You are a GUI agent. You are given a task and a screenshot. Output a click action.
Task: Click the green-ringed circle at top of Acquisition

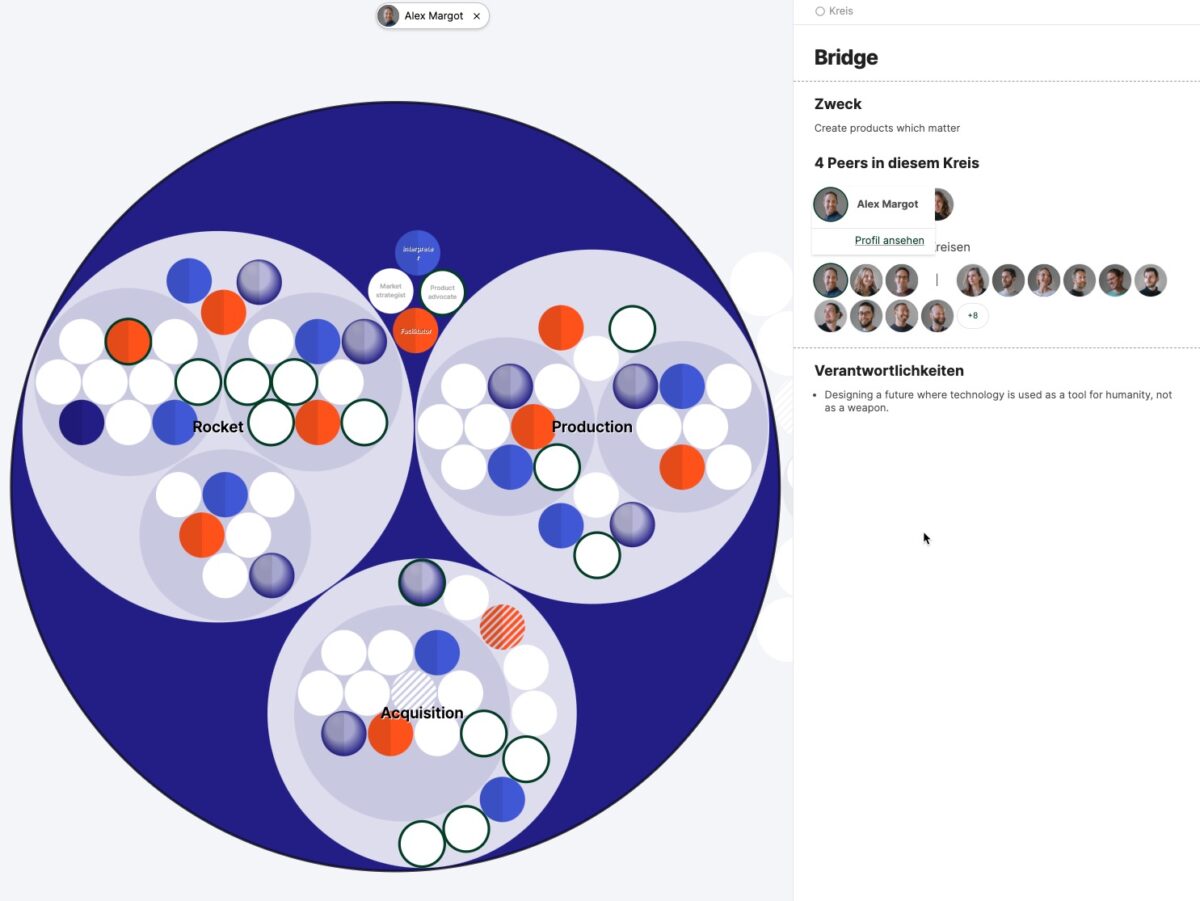coord(421,585)
